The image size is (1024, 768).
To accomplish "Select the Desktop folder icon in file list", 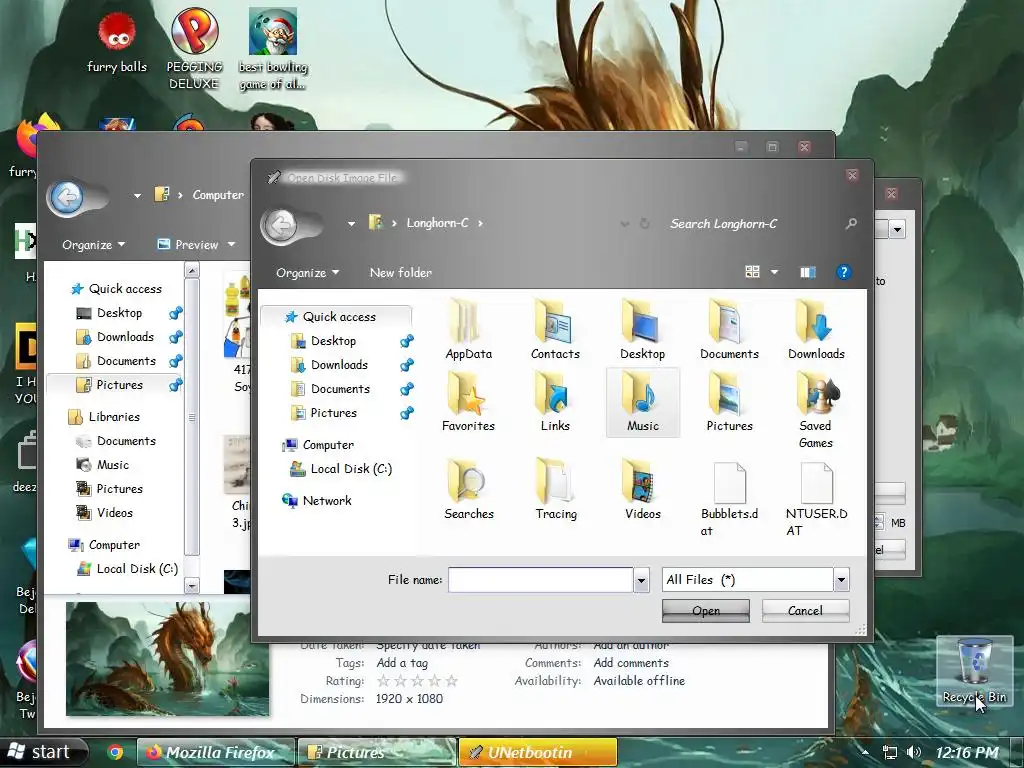I will click(x=643, y=330).
